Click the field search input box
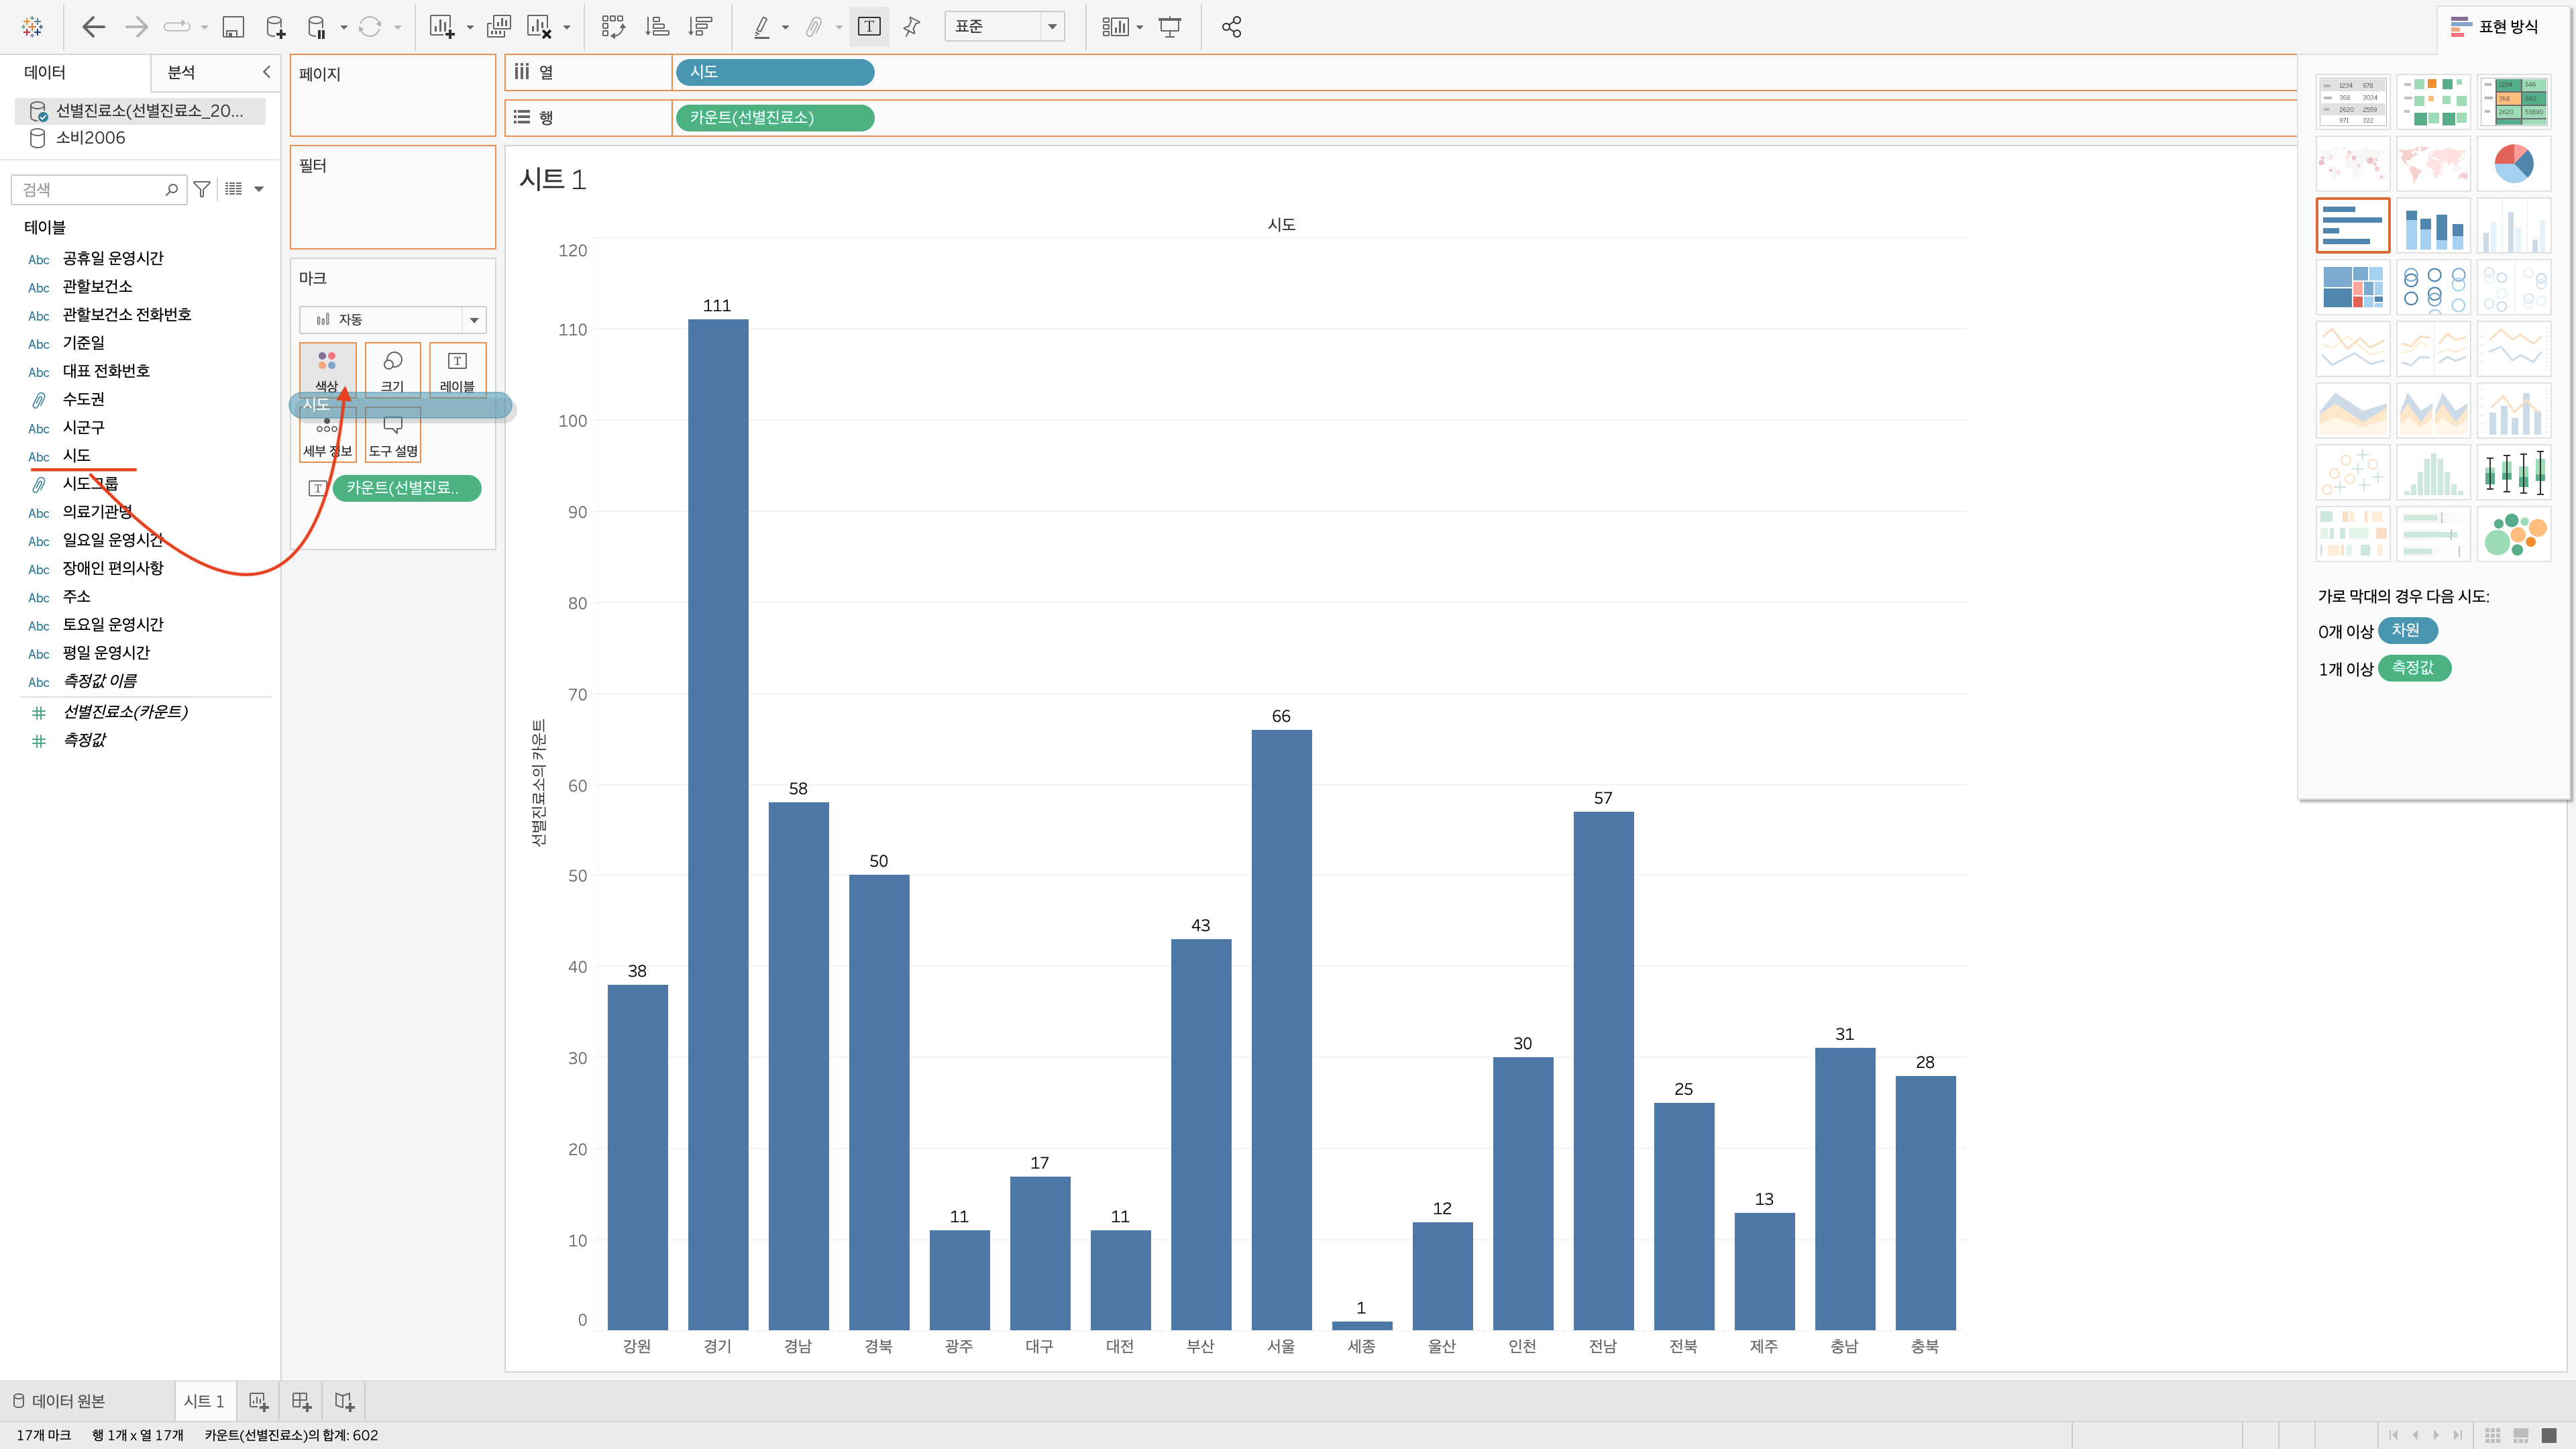The height and width of the screenshot is (1449, 2576). pyautogui.click(x=90, y=189)
